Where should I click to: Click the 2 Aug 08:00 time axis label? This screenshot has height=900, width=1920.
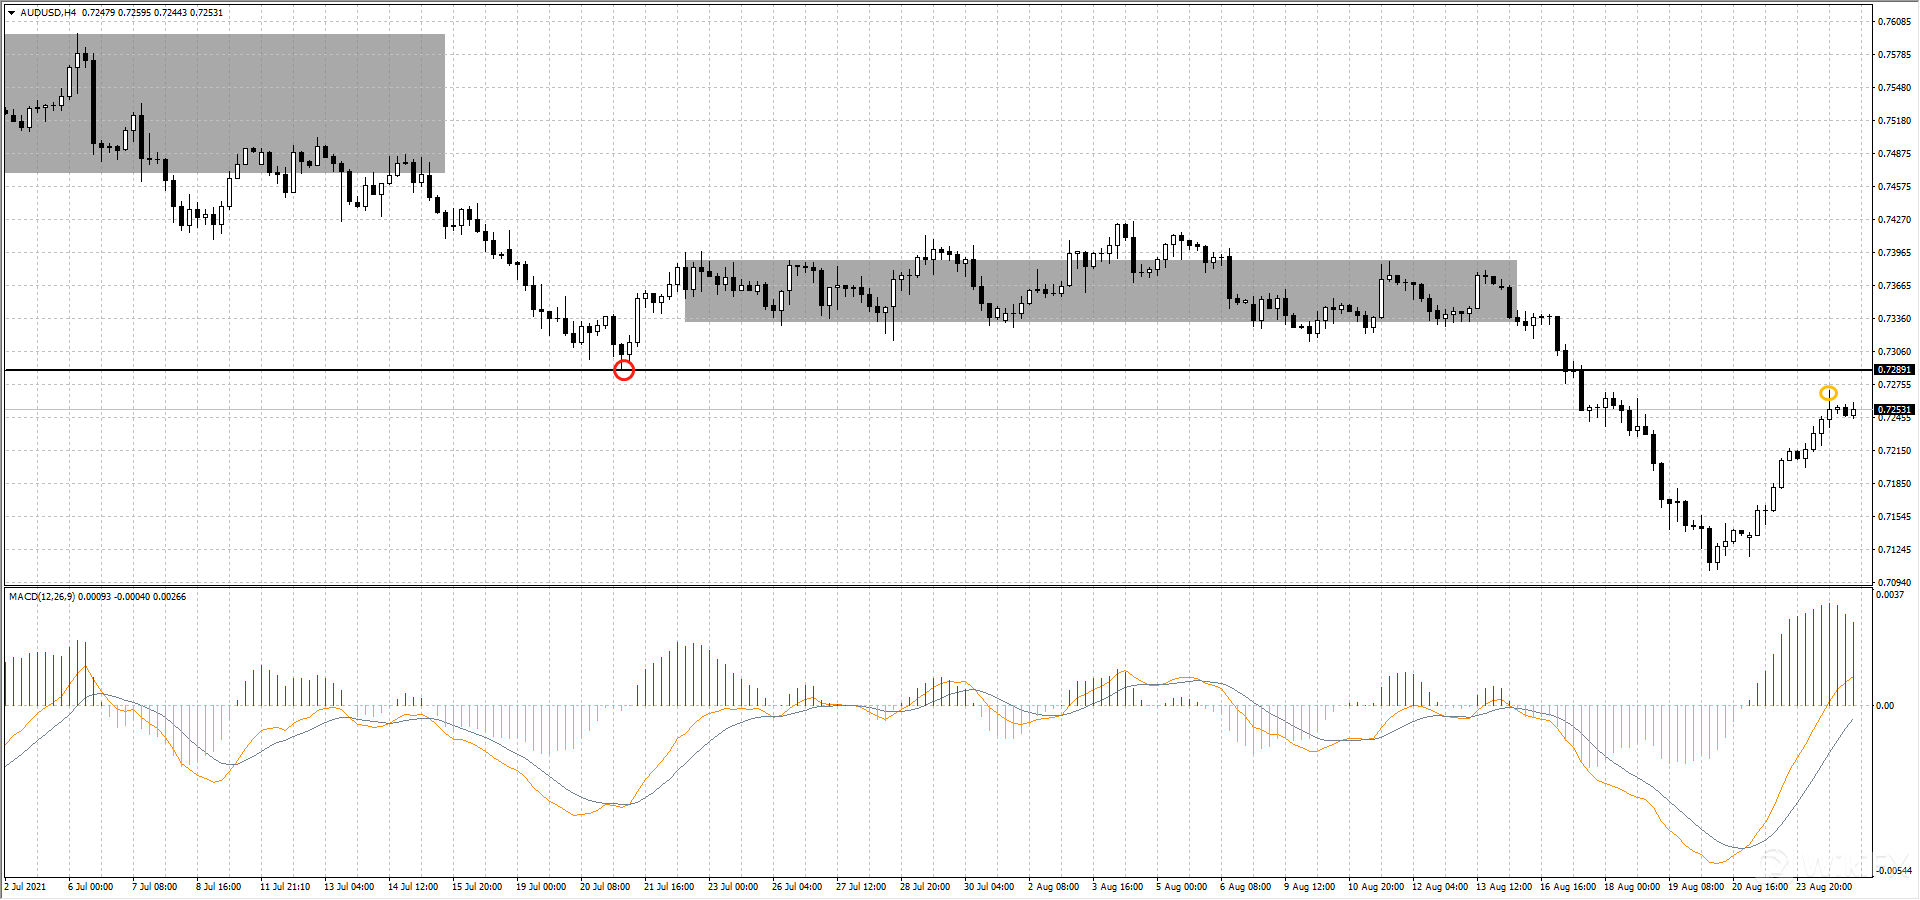pyautogui.click(x=1053, y=887)
